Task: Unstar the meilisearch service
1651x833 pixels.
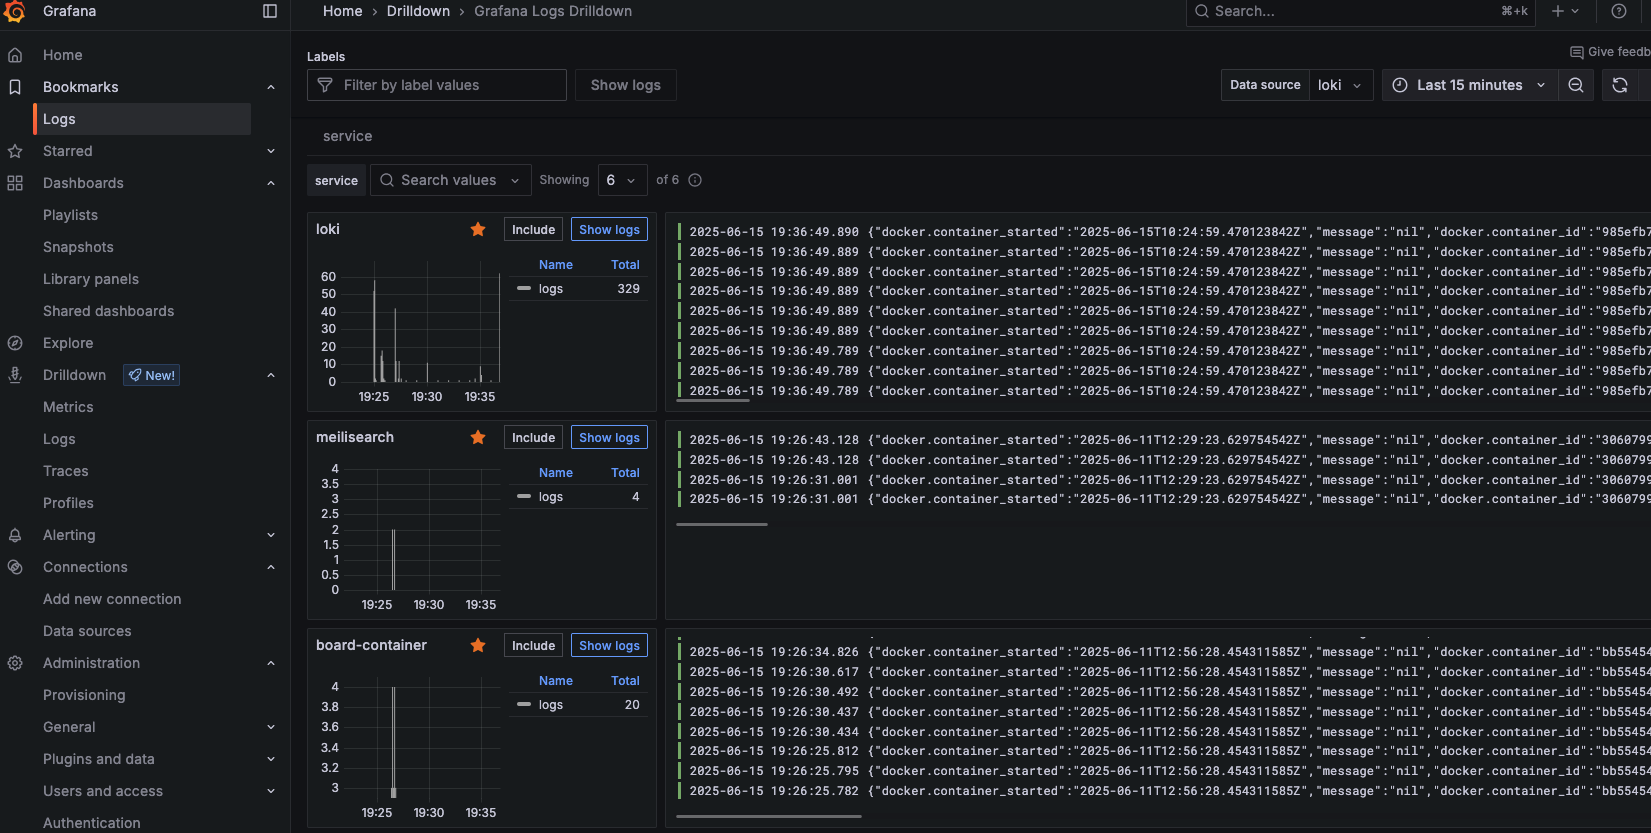Action: tap(478, 437)
